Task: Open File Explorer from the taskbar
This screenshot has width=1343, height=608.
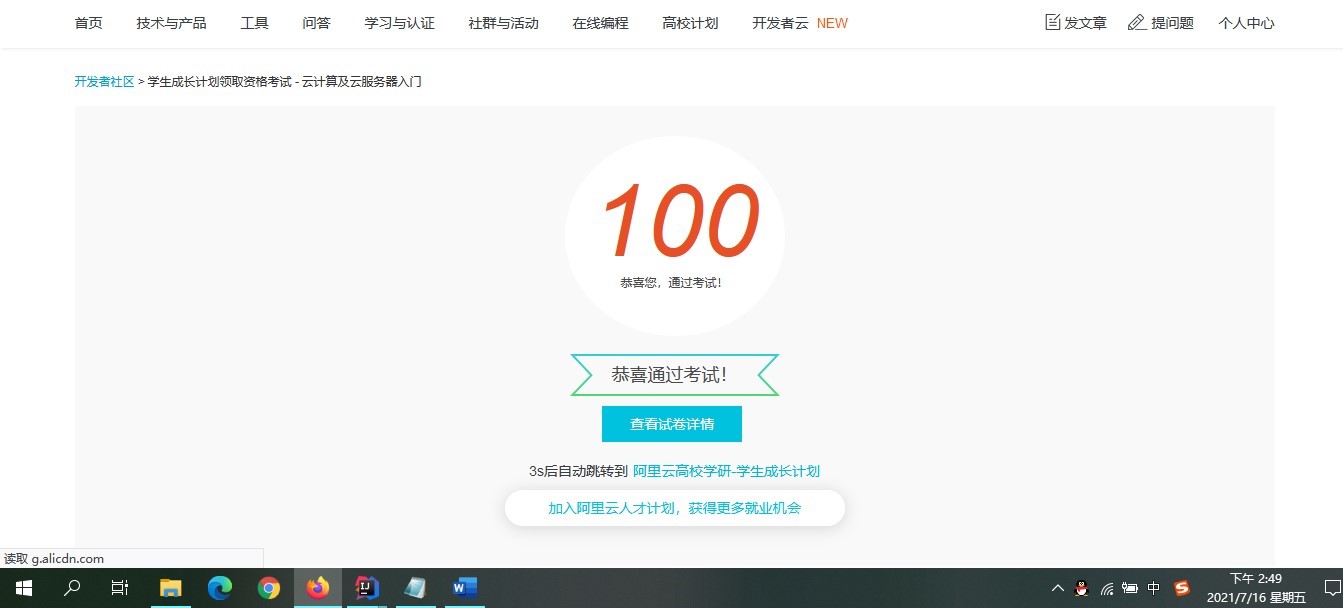Action: [171, 588]
